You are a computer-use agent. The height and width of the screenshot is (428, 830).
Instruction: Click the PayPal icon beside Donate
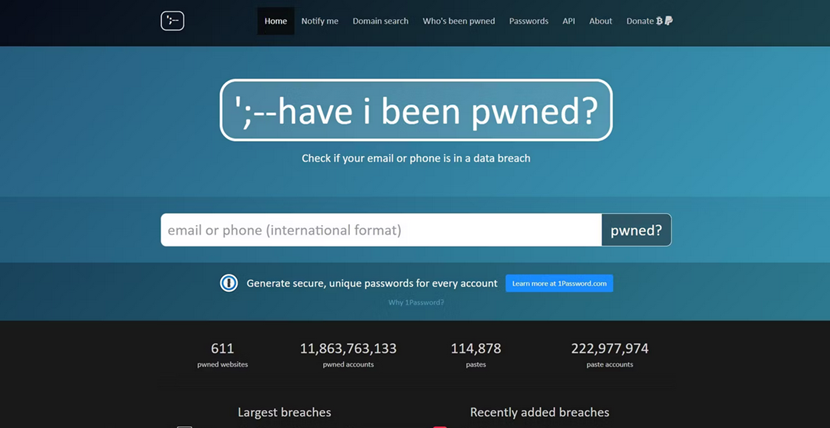tap(669, 21)
